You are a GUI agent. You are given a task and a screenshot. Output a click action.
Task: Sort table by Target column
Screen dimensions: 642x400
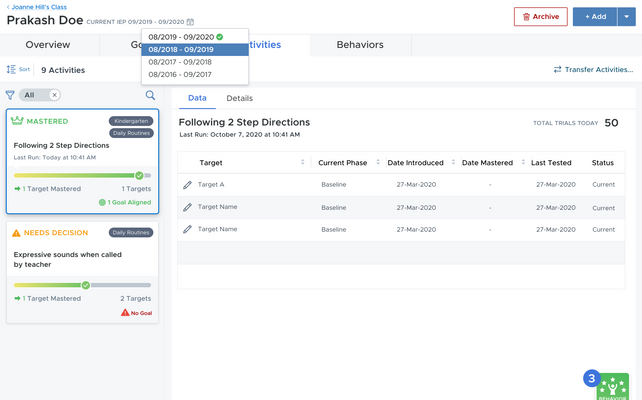[302, 162]
